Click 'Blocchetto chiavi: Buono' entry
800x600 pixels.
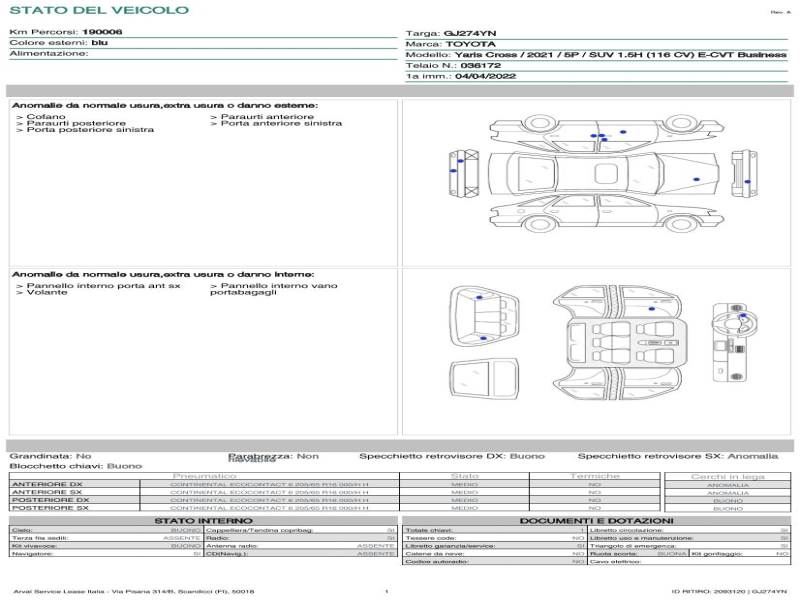(76, 466)
